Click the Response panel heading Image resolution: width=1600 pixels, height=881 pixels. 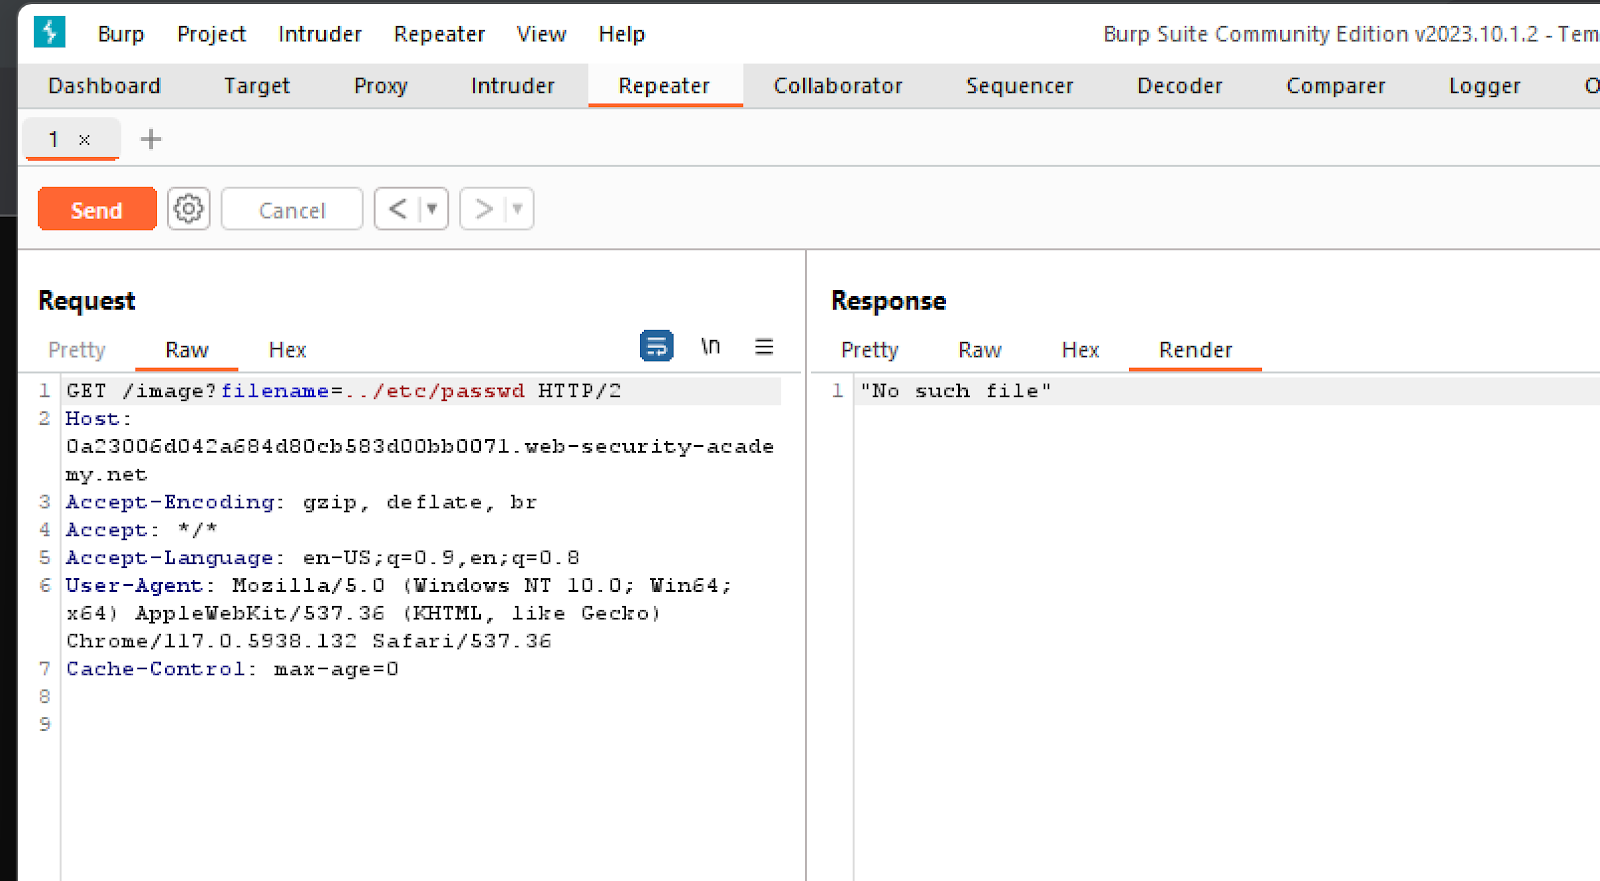click(x=889, y=301)
